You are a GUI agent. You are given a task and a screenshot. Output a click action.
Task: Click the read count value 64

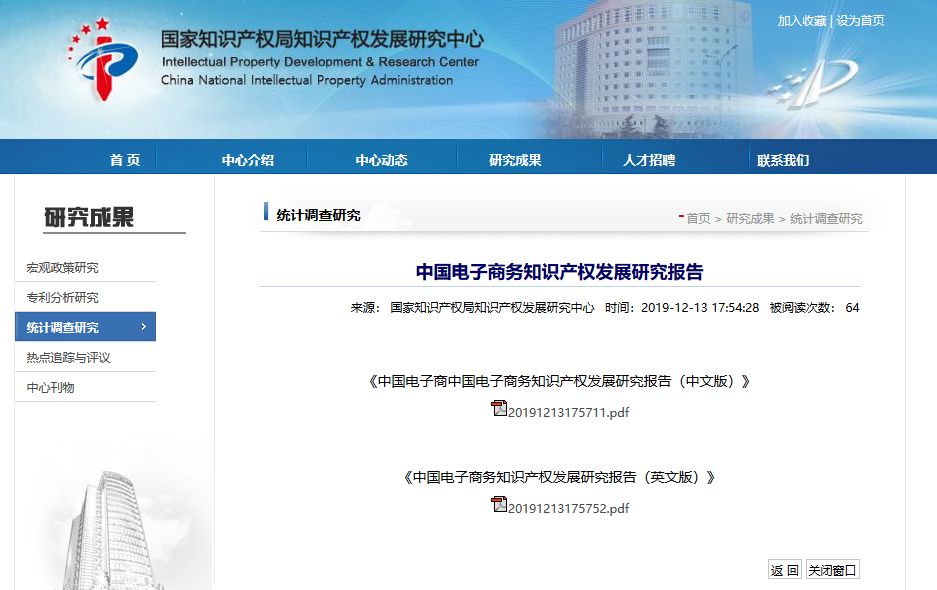[852, 307]
